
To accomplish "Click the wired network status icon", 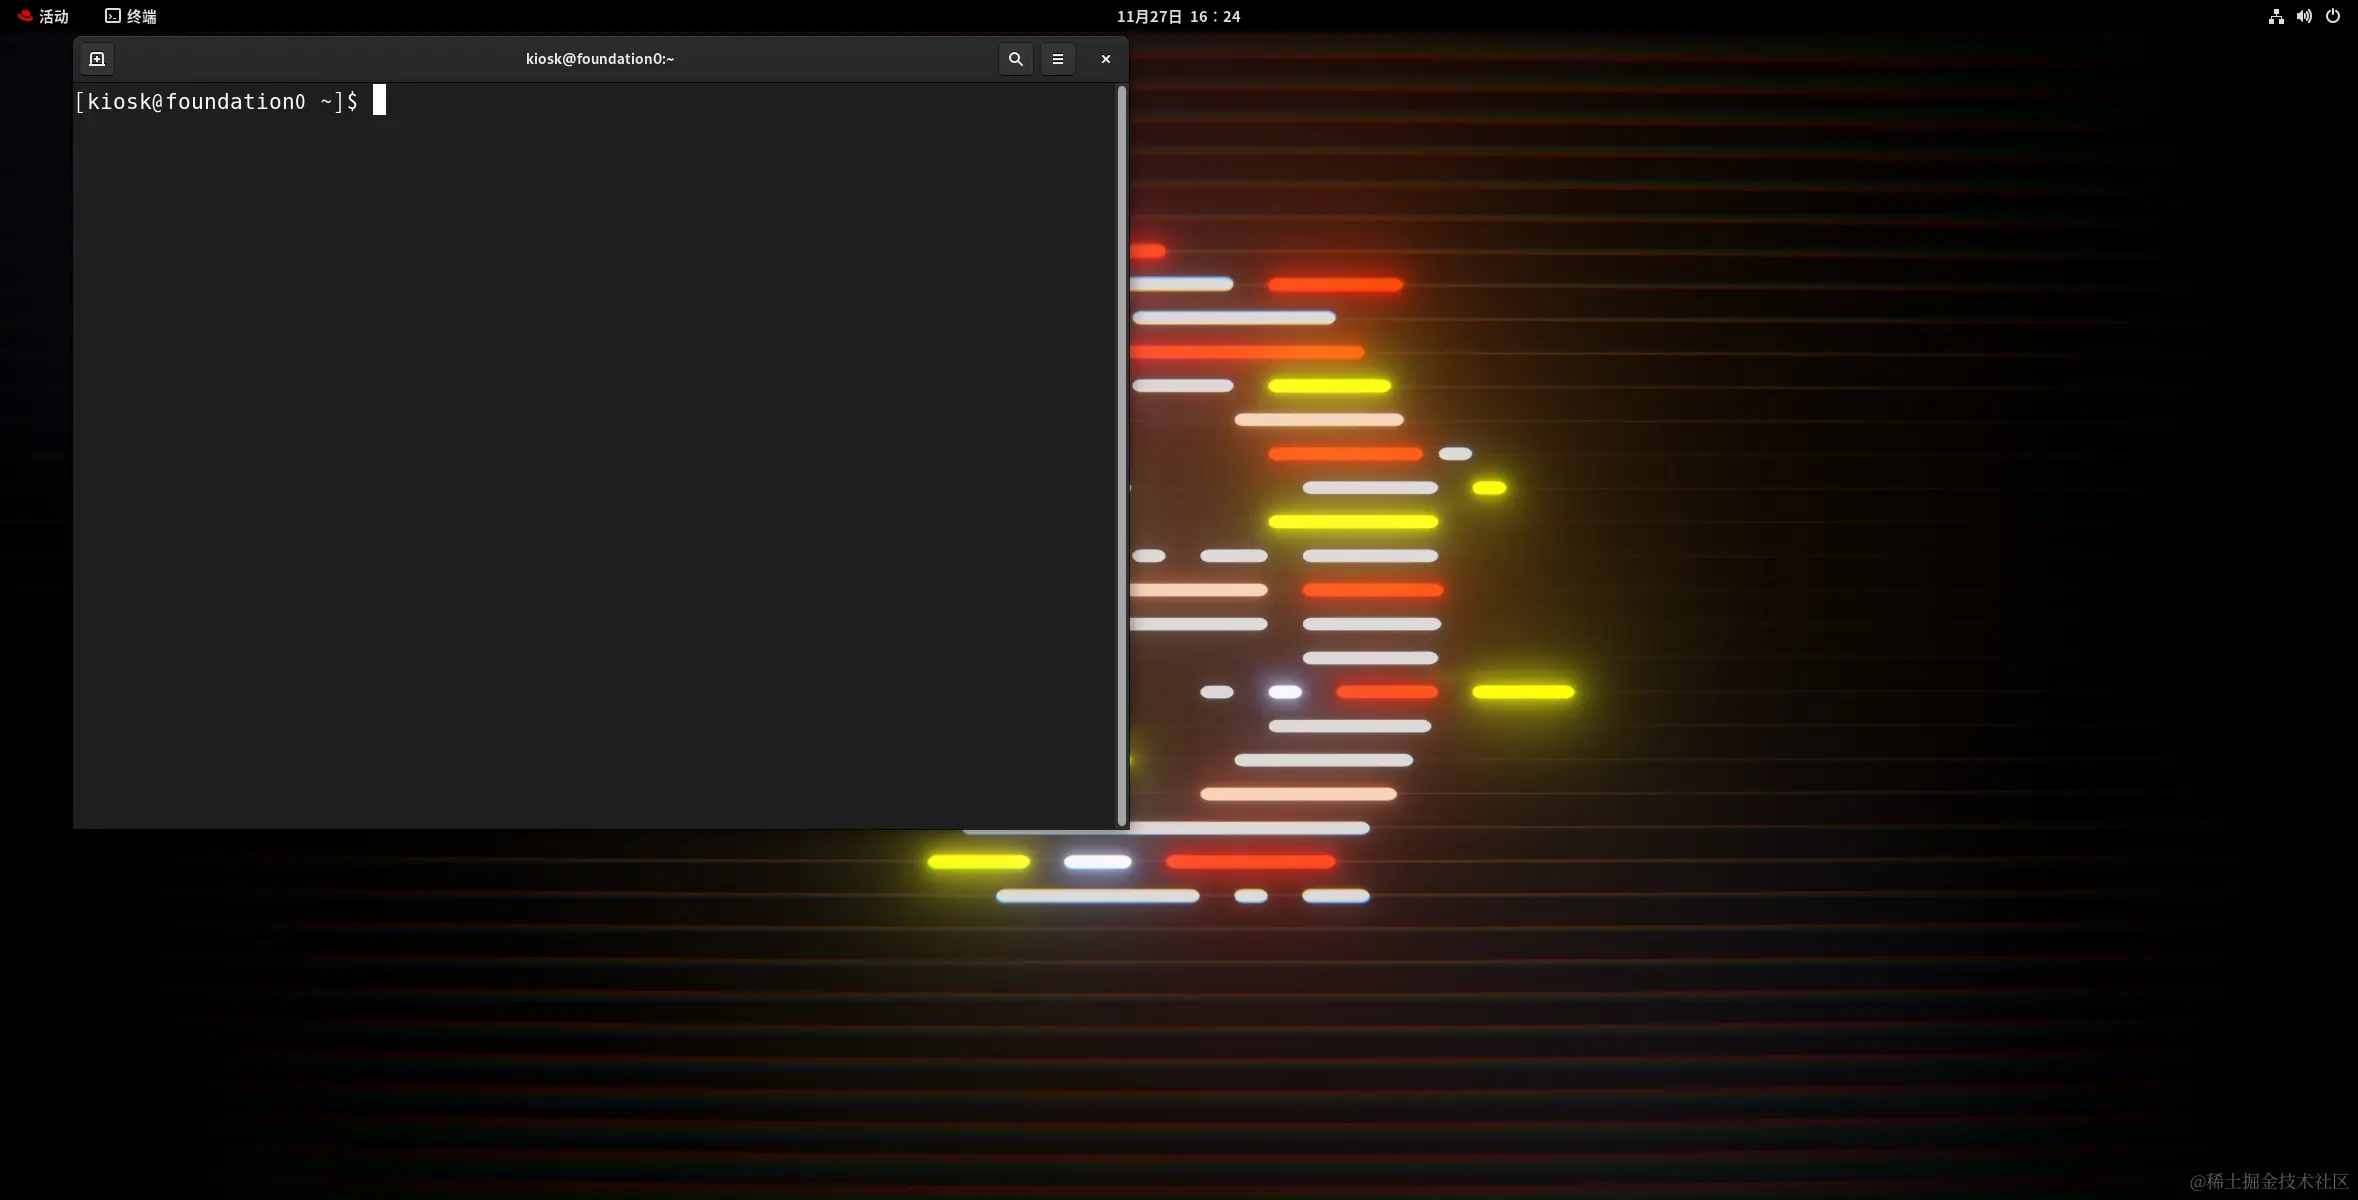I will (2276, 16).
